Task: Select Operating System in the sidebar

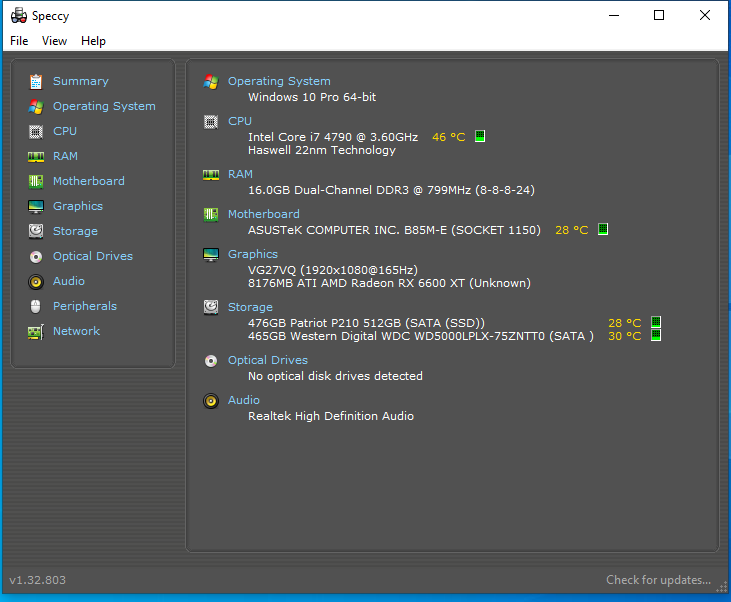Action: click(104, 106)
